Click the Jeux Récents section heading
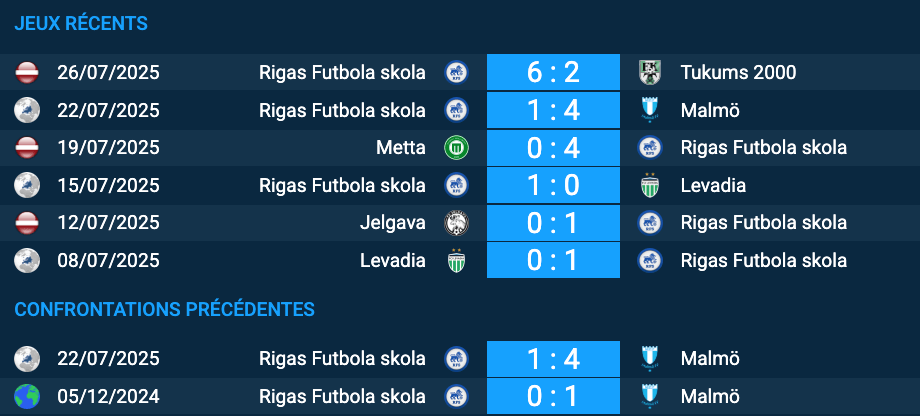The height and width of the screenshot is (416, 920). pos(81,23)
